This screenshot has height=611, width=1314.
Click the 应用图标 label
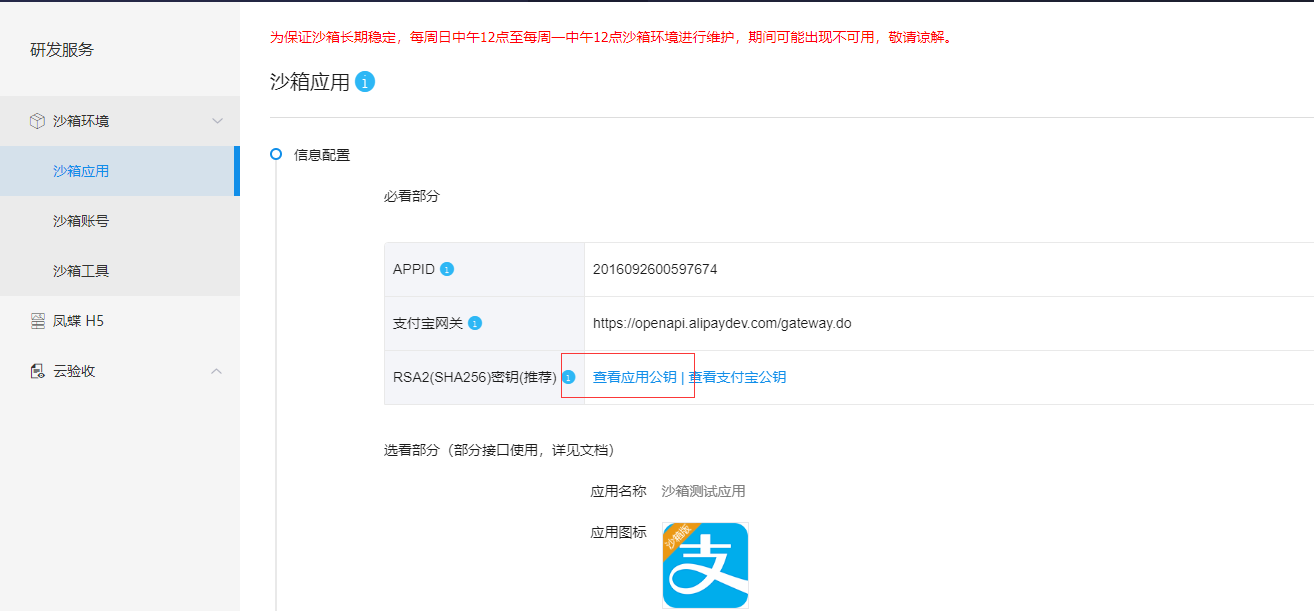pyautogui.click(x=619, y=532)
